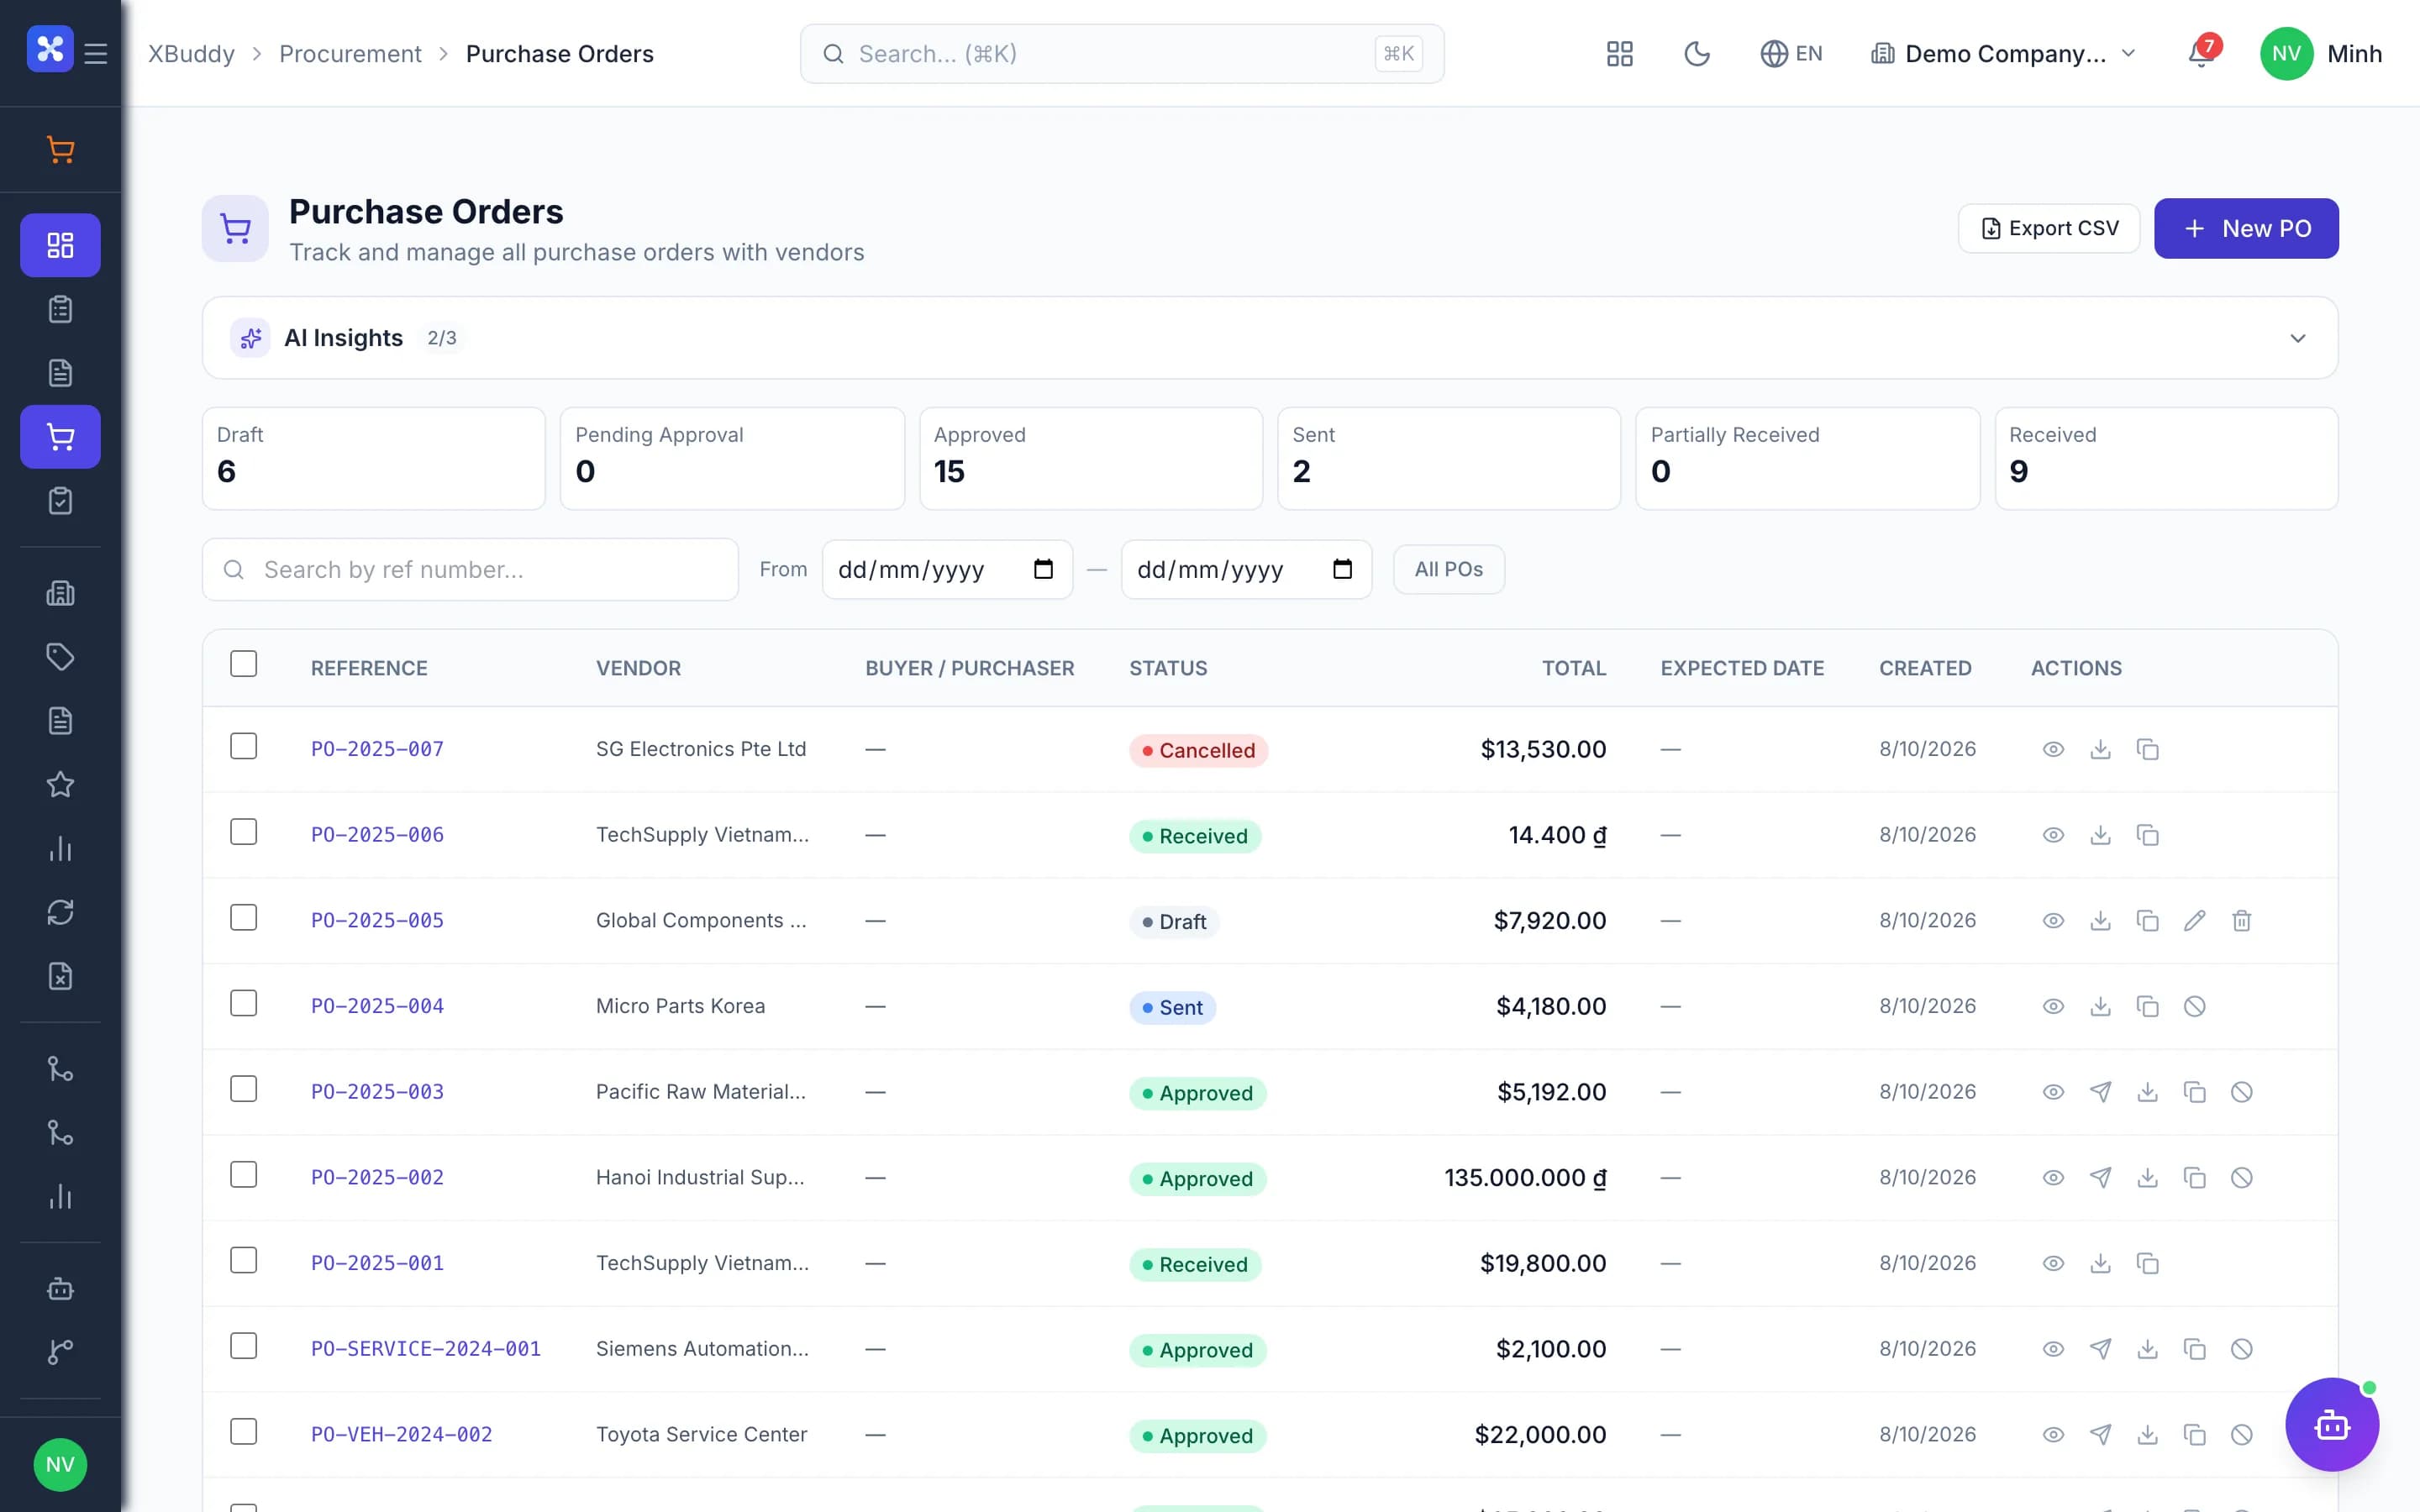The image size is (2420, 1512).
Task: Open the PO-2025-007 reference link
Action: pyautogui.click(x=377, y=749)
